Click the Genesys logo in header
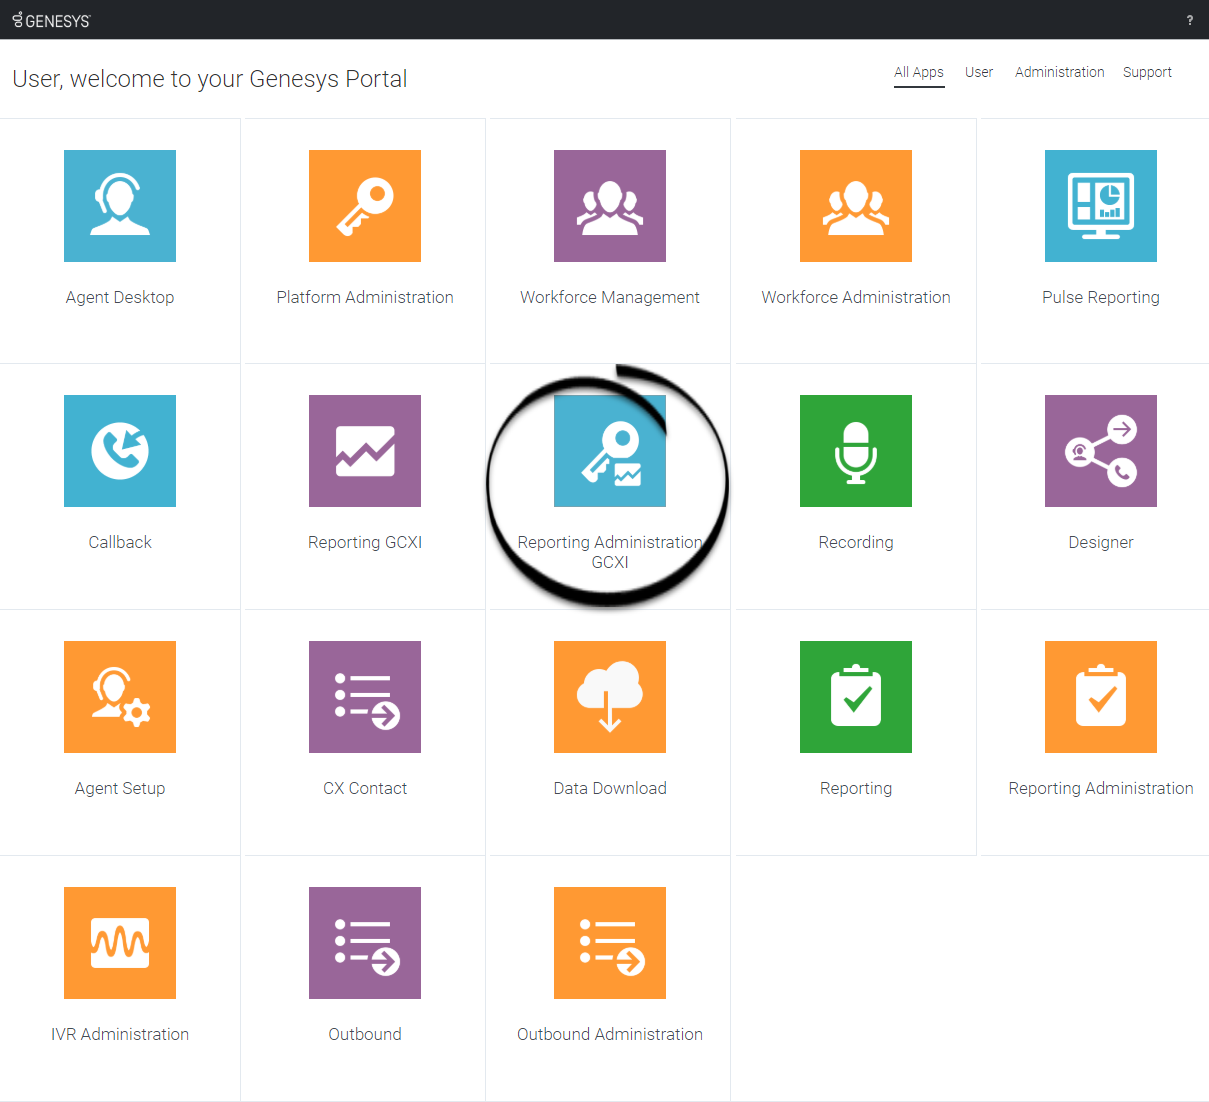The width and height of the screenshot is (1209, 1102). point(51,20)
